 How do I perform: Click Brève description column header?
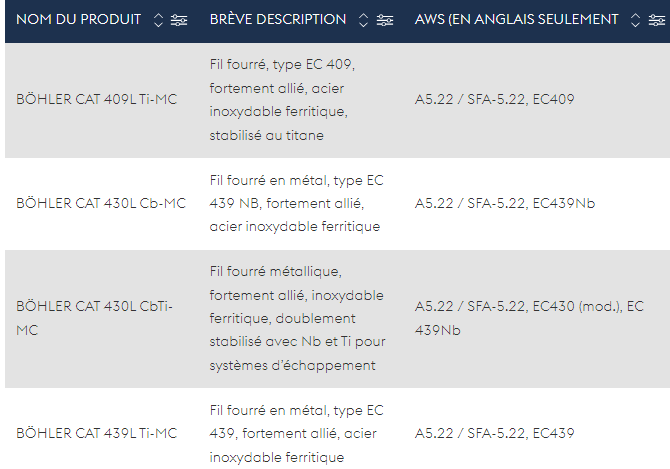click(278, 20)
